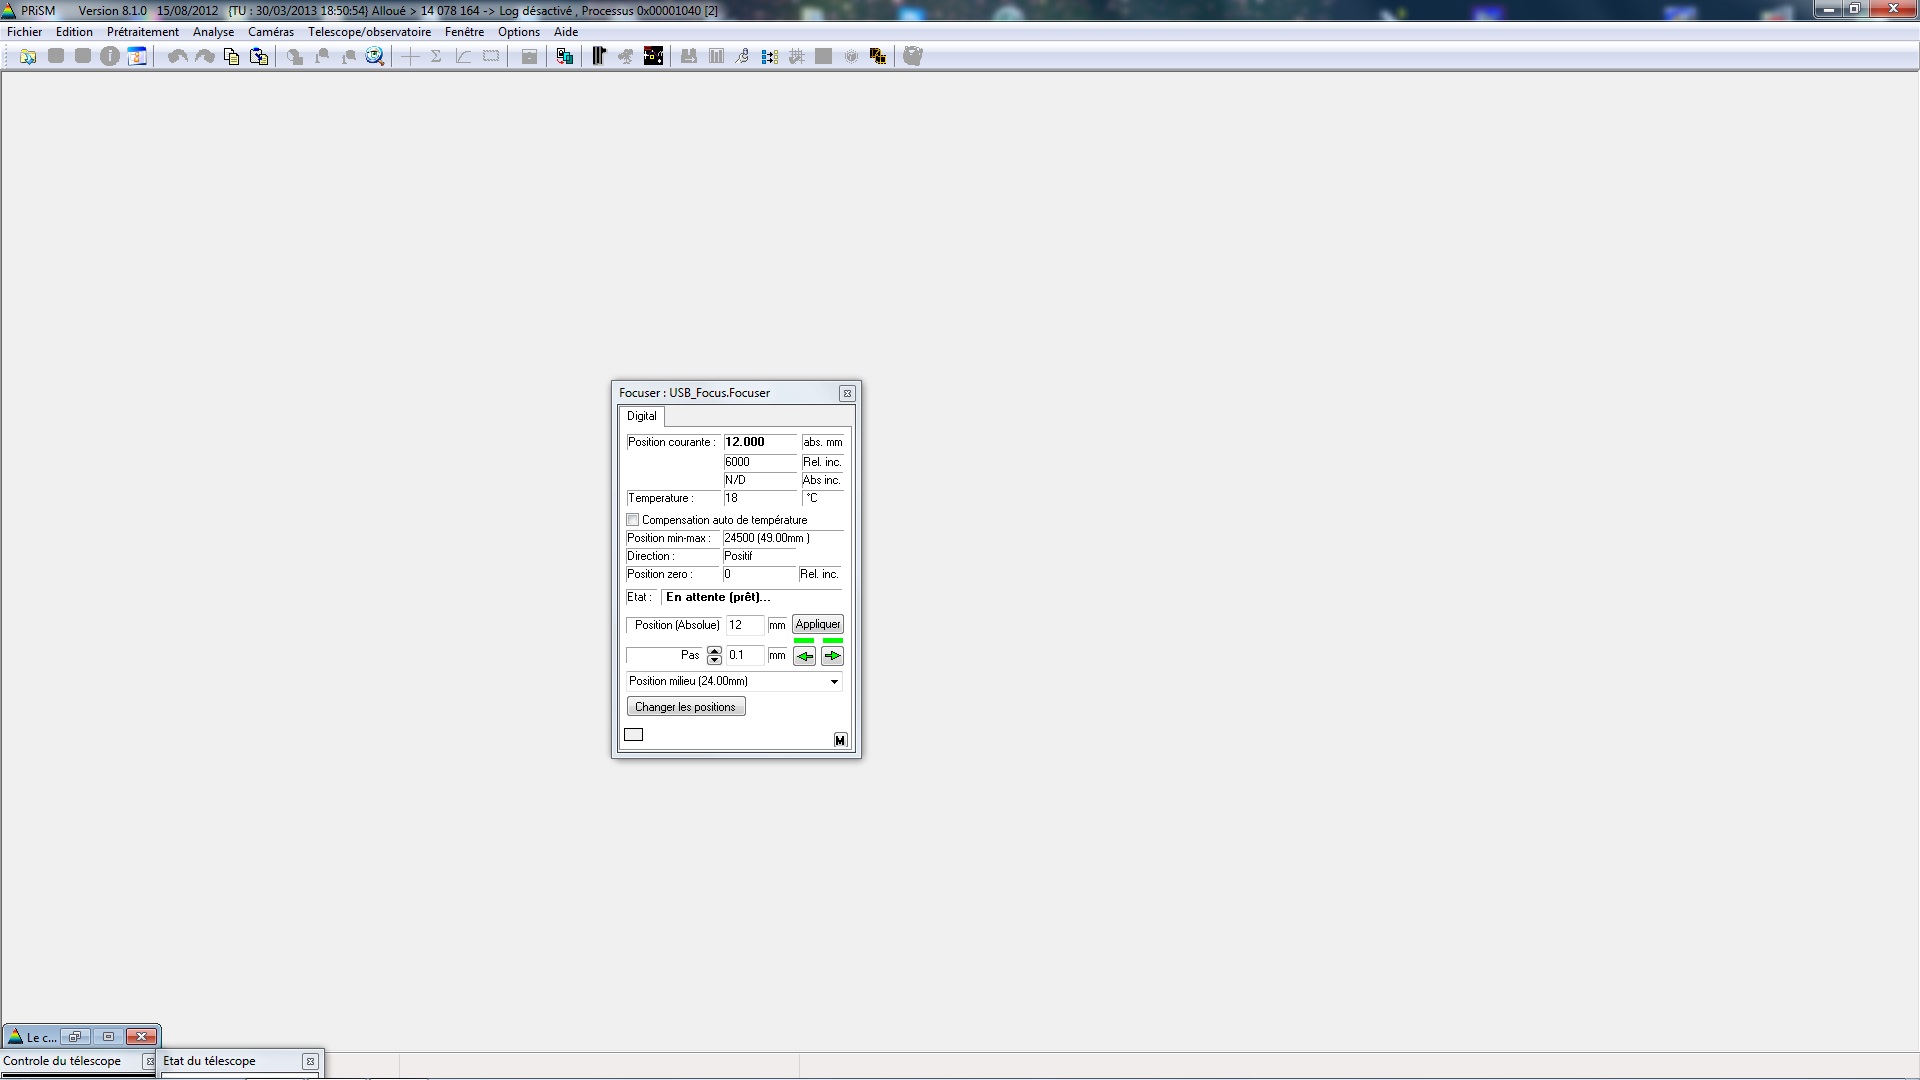Click the Position (Absolue) input field

(744, 625)
